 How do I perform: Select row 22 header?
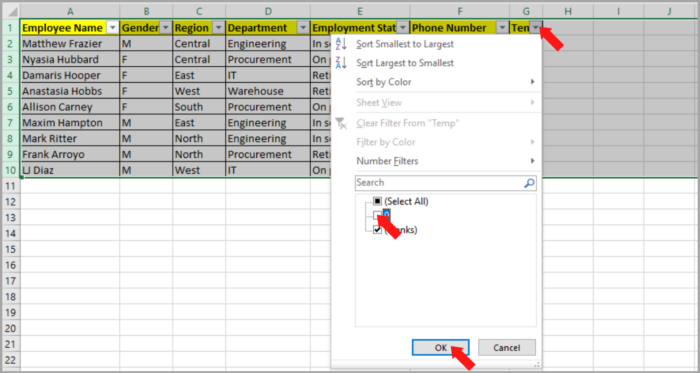pos(10,360)
